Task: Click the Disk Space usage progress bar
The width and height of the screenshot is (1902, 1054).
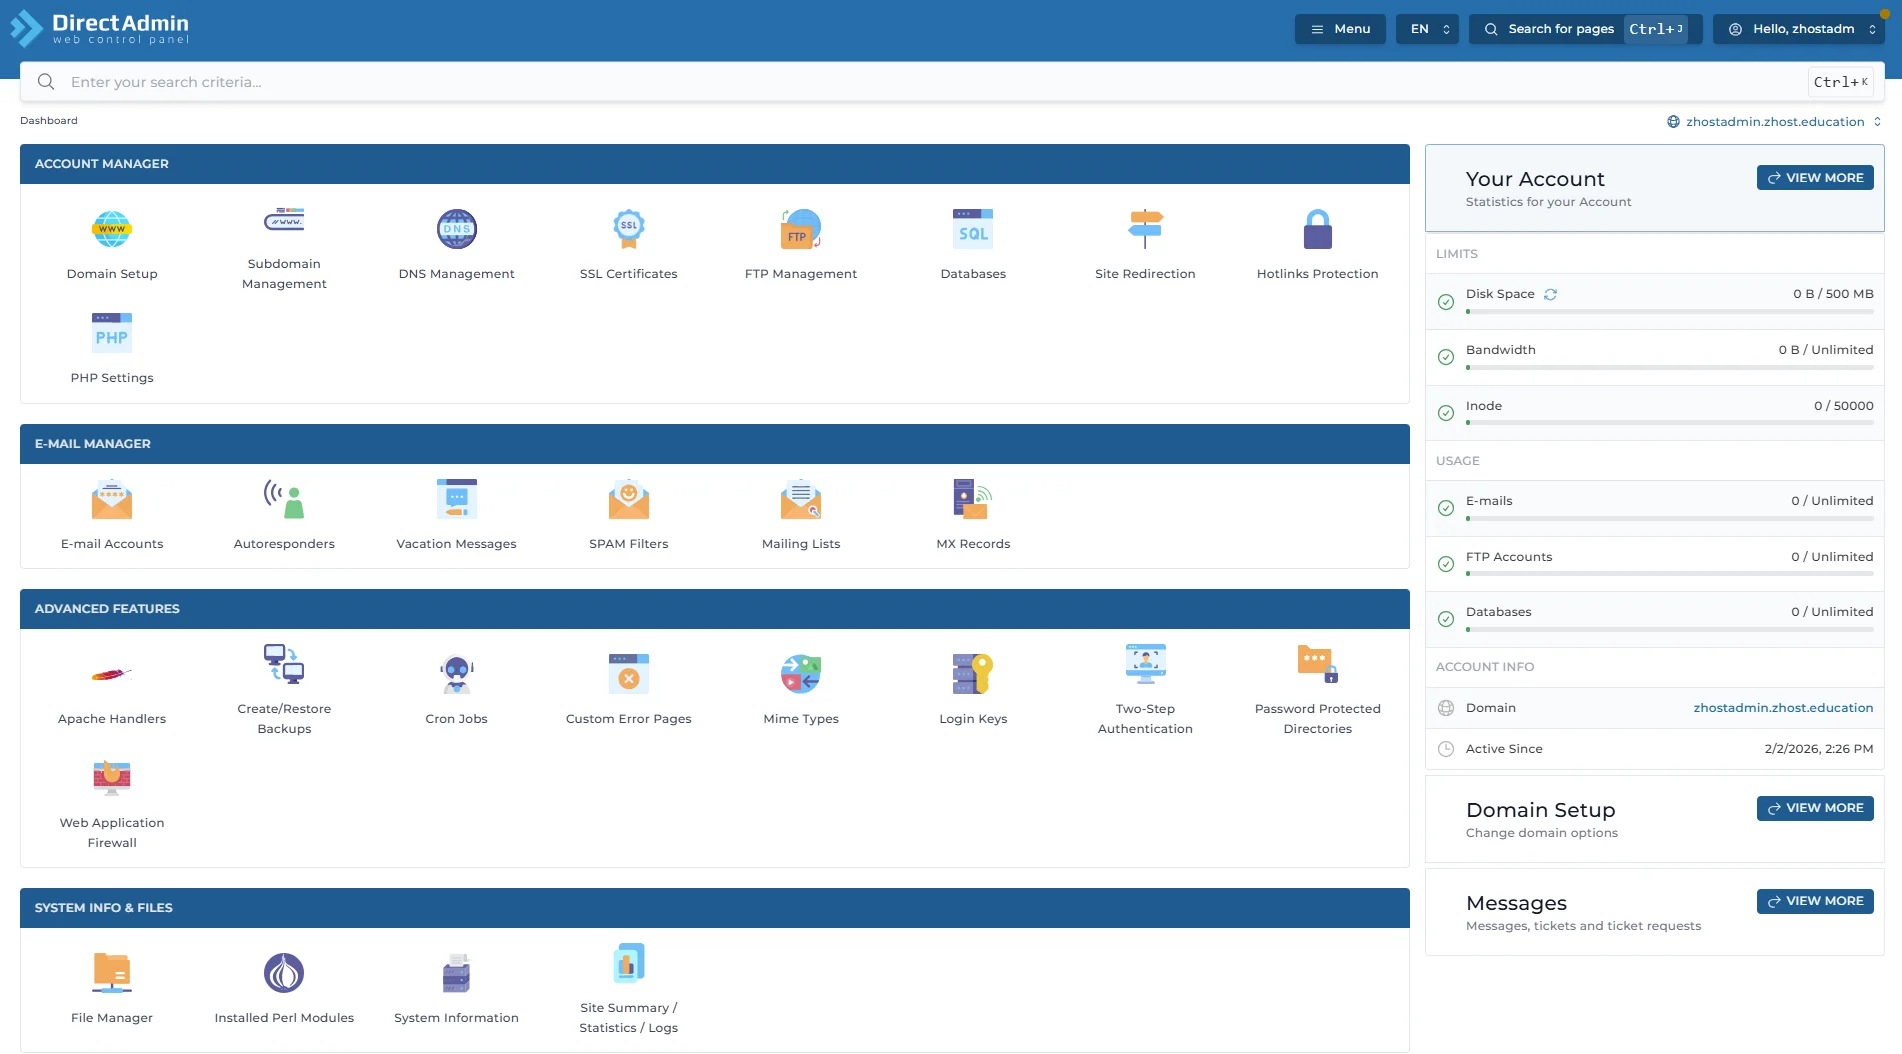Action: coord(1670,312)
